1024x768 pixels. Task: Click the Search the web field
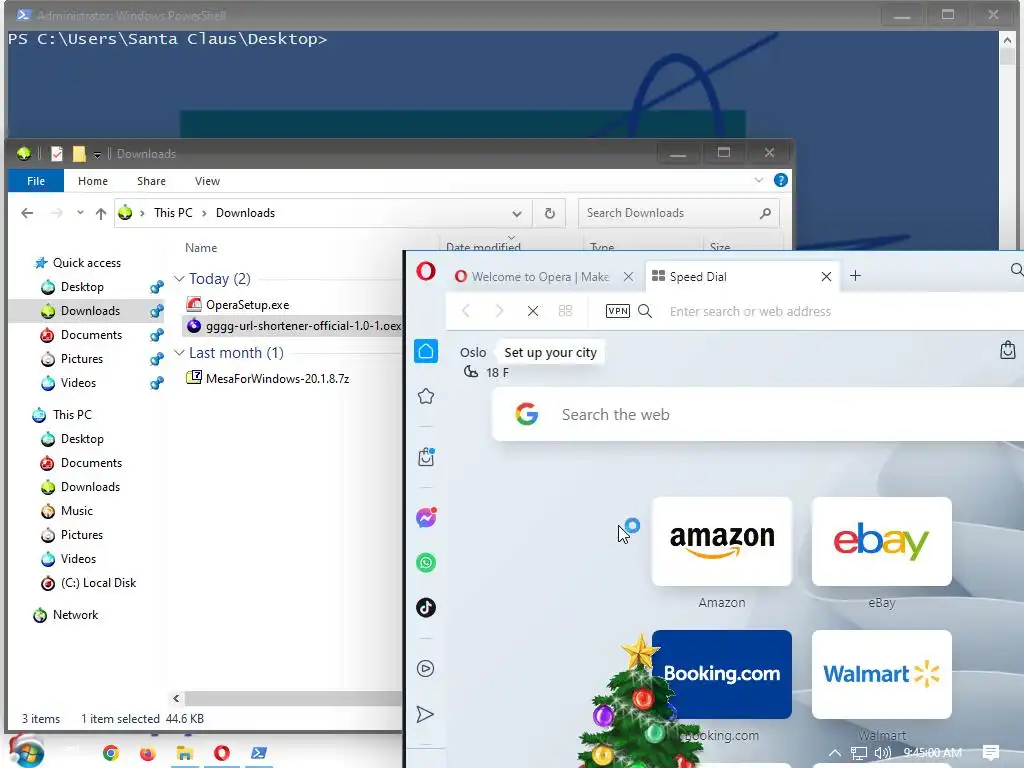coord(758,414)
